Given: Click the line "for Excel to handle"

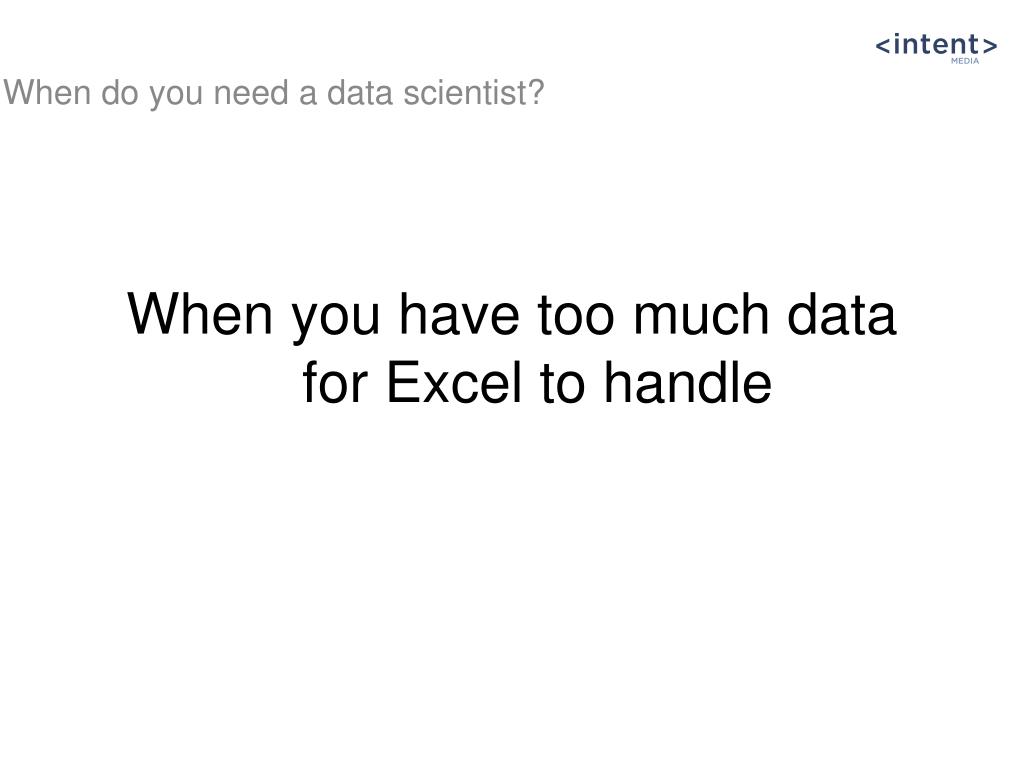Looking at the screenshot, I should (x=537, y=384).
